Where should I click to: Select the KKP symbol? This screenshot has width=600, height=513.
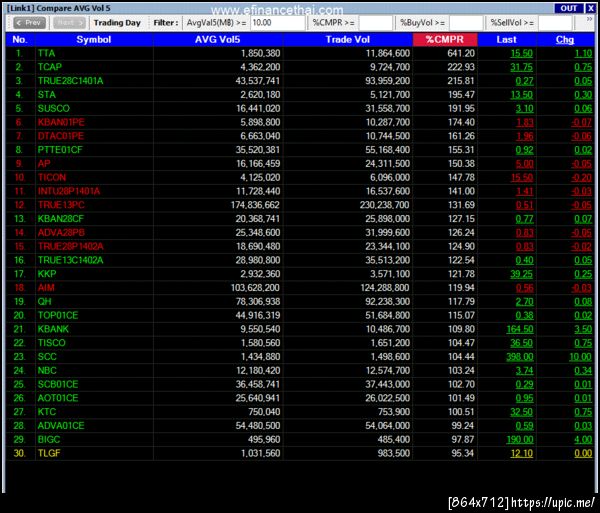point(47,274)
